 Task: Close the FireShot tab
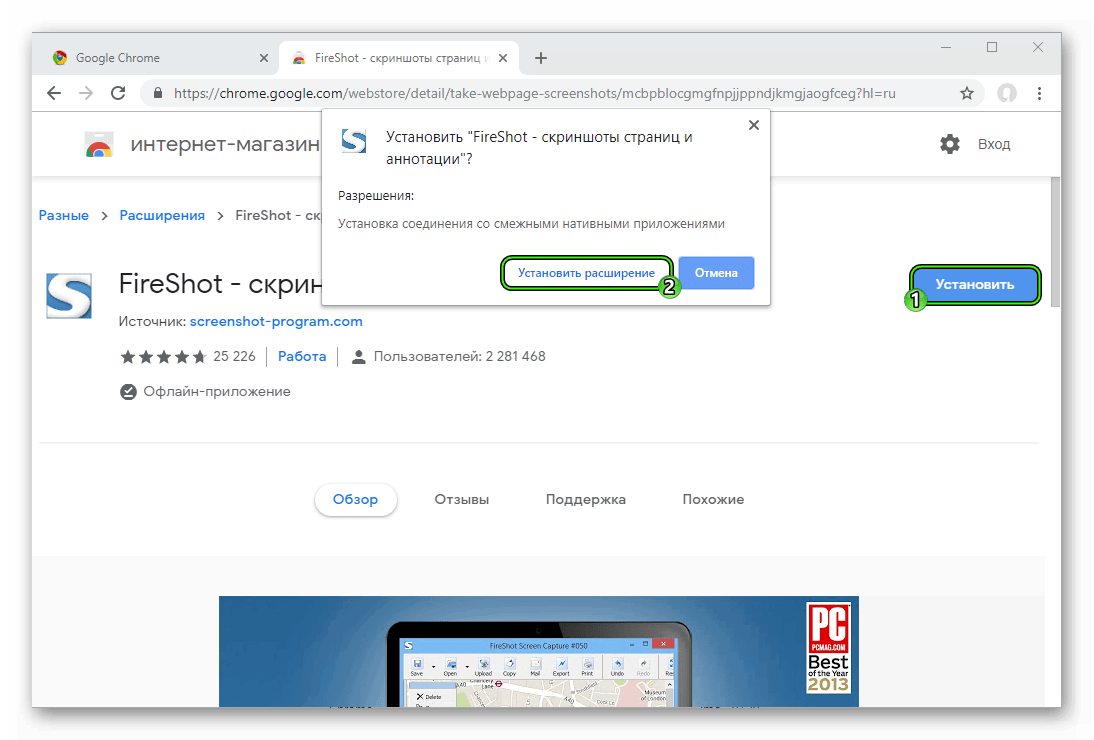(502, 58)
